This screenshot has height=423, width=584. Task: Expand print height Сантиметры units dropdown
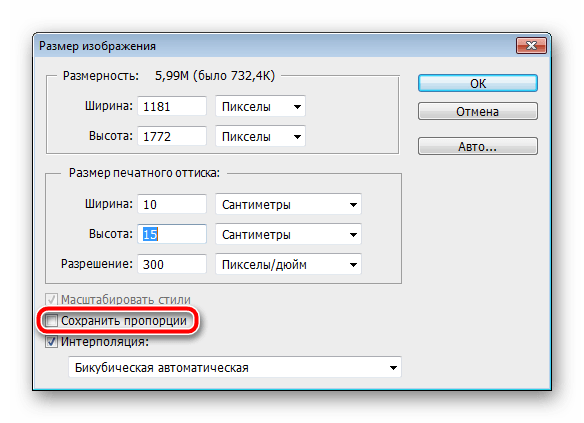coord(288,235)
